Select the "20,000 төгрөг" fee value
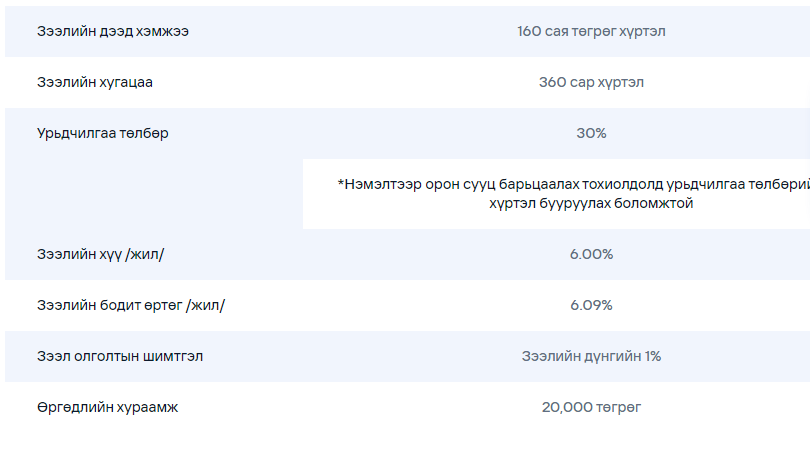Image resolution: width=810 pixels, height=451 pixels. click(591, 408)
